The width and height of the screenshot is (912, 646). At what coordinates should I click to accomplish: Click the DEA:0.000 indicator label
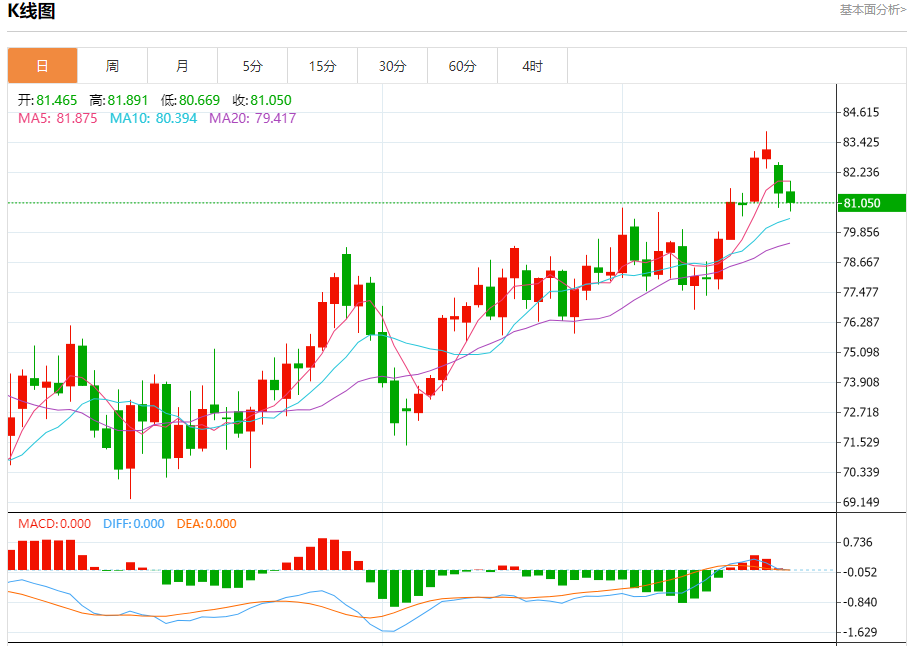coord(206,523)
